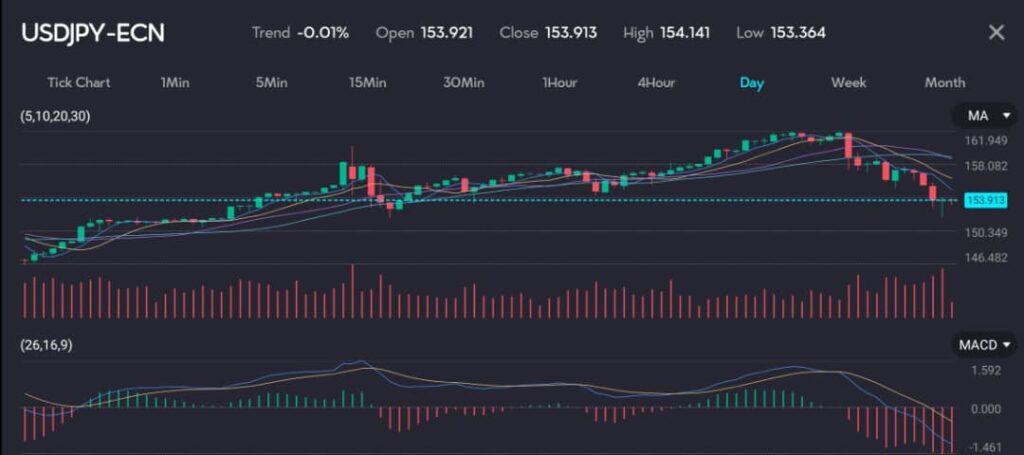Switch to the Tick Chart timeframe
Viewport: 1024px width, 455px height.
pyautogui.click(x=78, y=82)
